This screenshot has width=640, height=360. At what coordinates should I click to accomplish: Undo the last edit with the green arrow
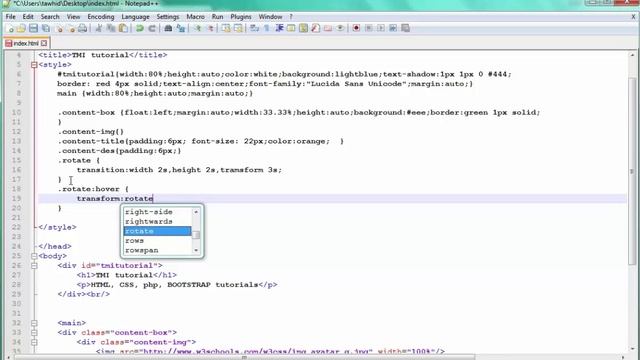point(140,28)
